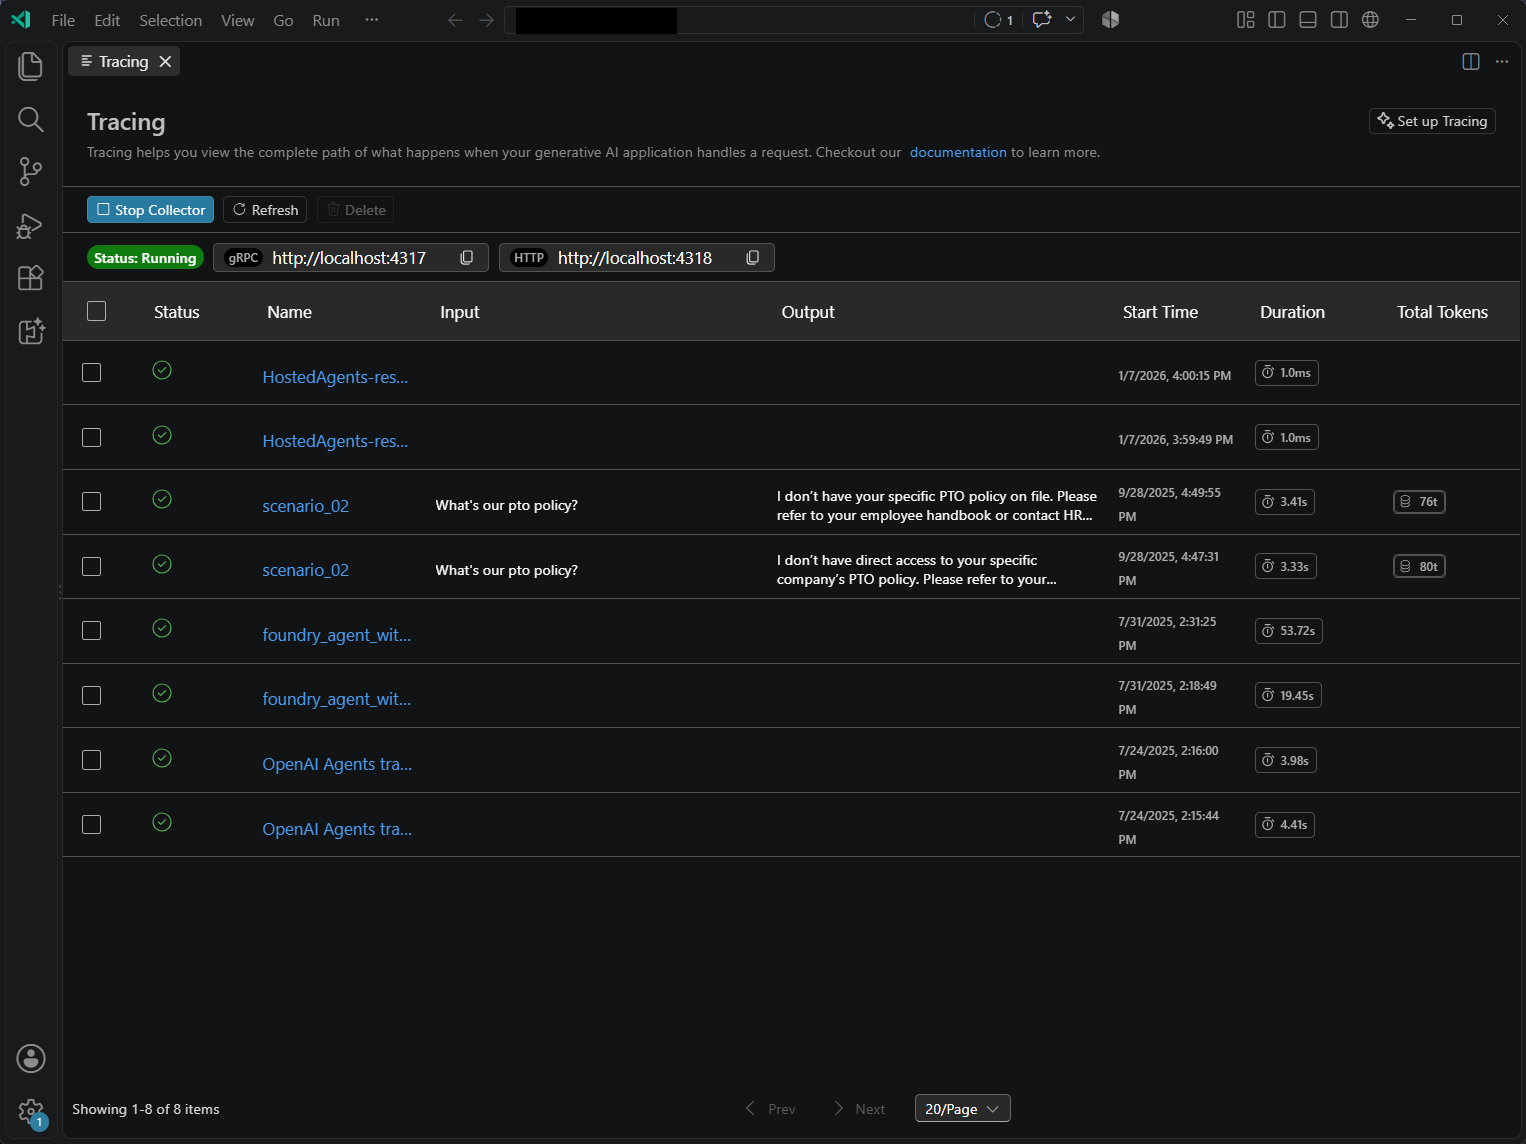Copy the gRPC localhost:4317 endpoint
The height and width of the screenshot is (1144, 1526).
(x=467, y=258)
